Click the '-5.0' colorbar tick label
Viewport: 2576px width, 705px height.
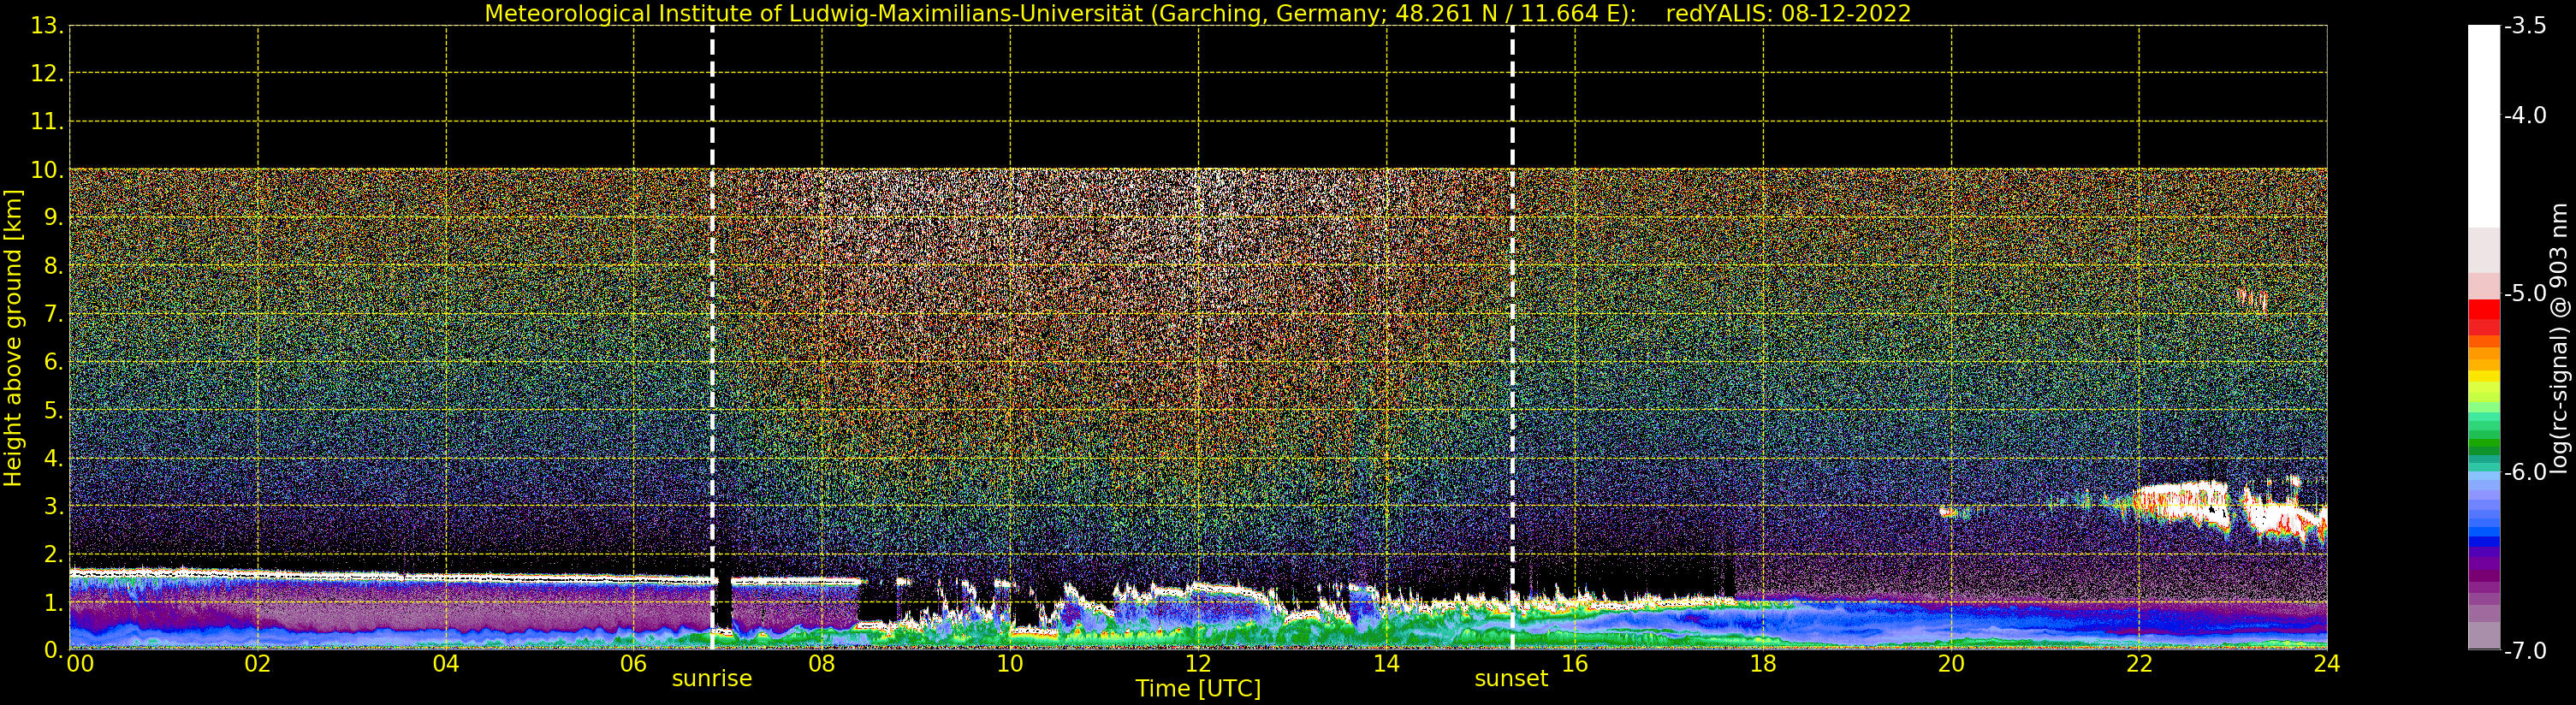[x=2525, y=293]
